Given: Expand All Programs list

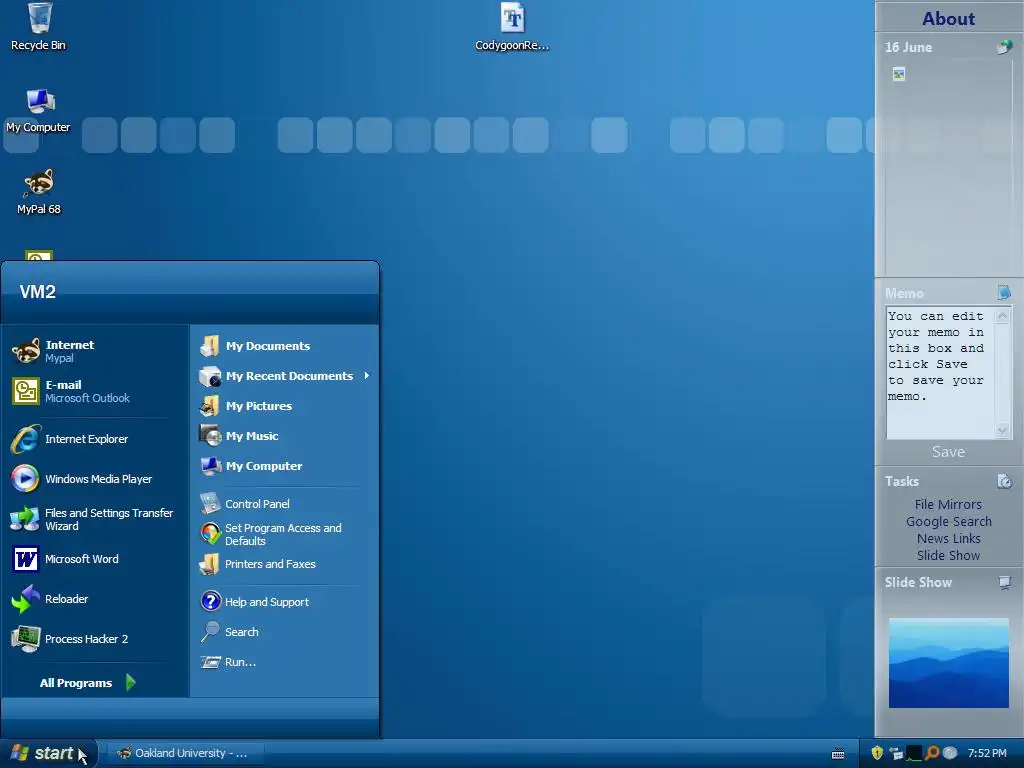Looking at the screenshot, I should click(88, 683).
